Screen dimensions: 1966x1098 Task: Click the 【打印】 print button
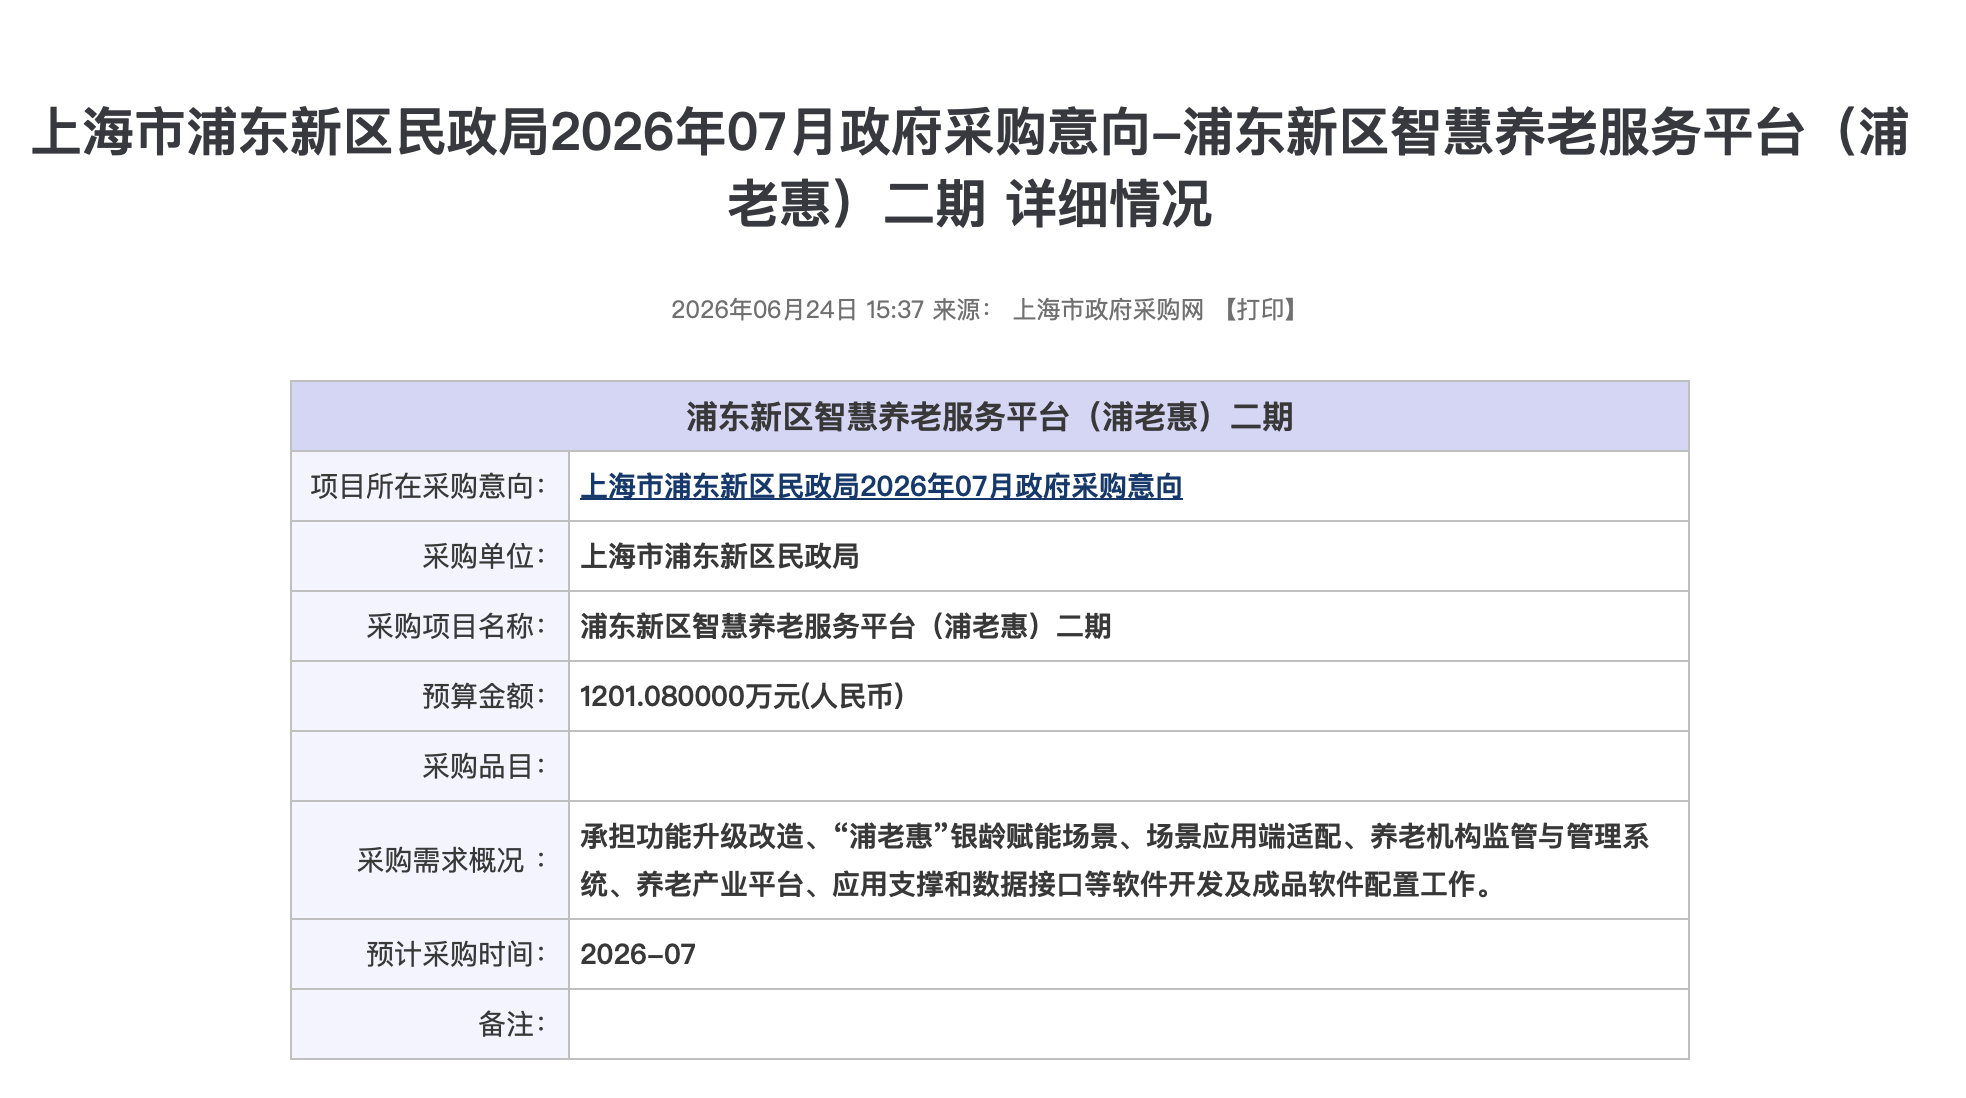(1260, 310)
